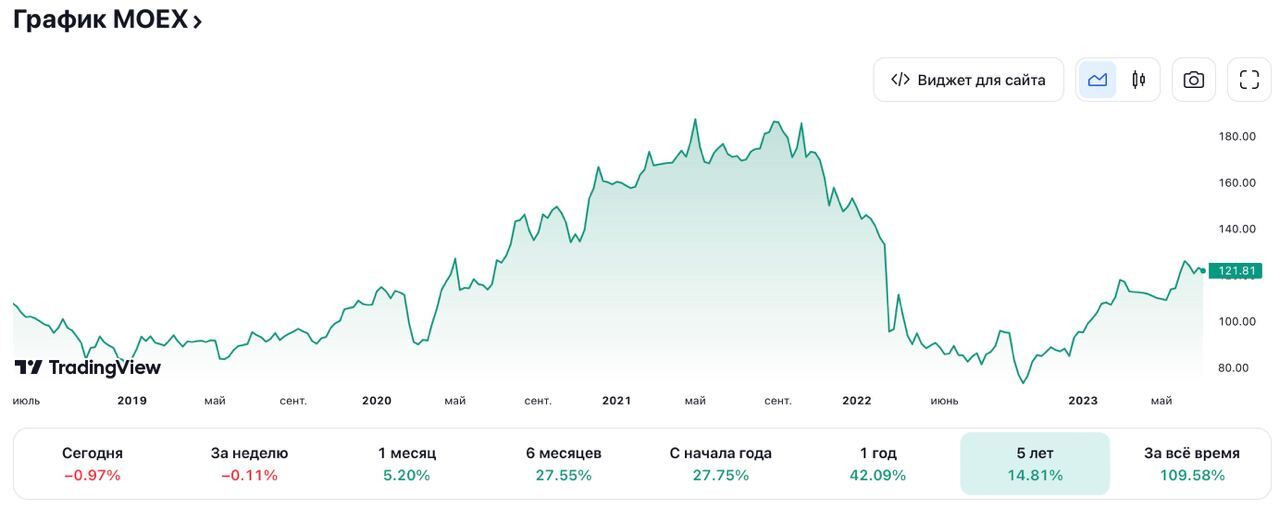Image resolution: width=1280 pixels, height=510 pixels.
Task: Click the 2021 marker on time axis
Action: [616, 401]
